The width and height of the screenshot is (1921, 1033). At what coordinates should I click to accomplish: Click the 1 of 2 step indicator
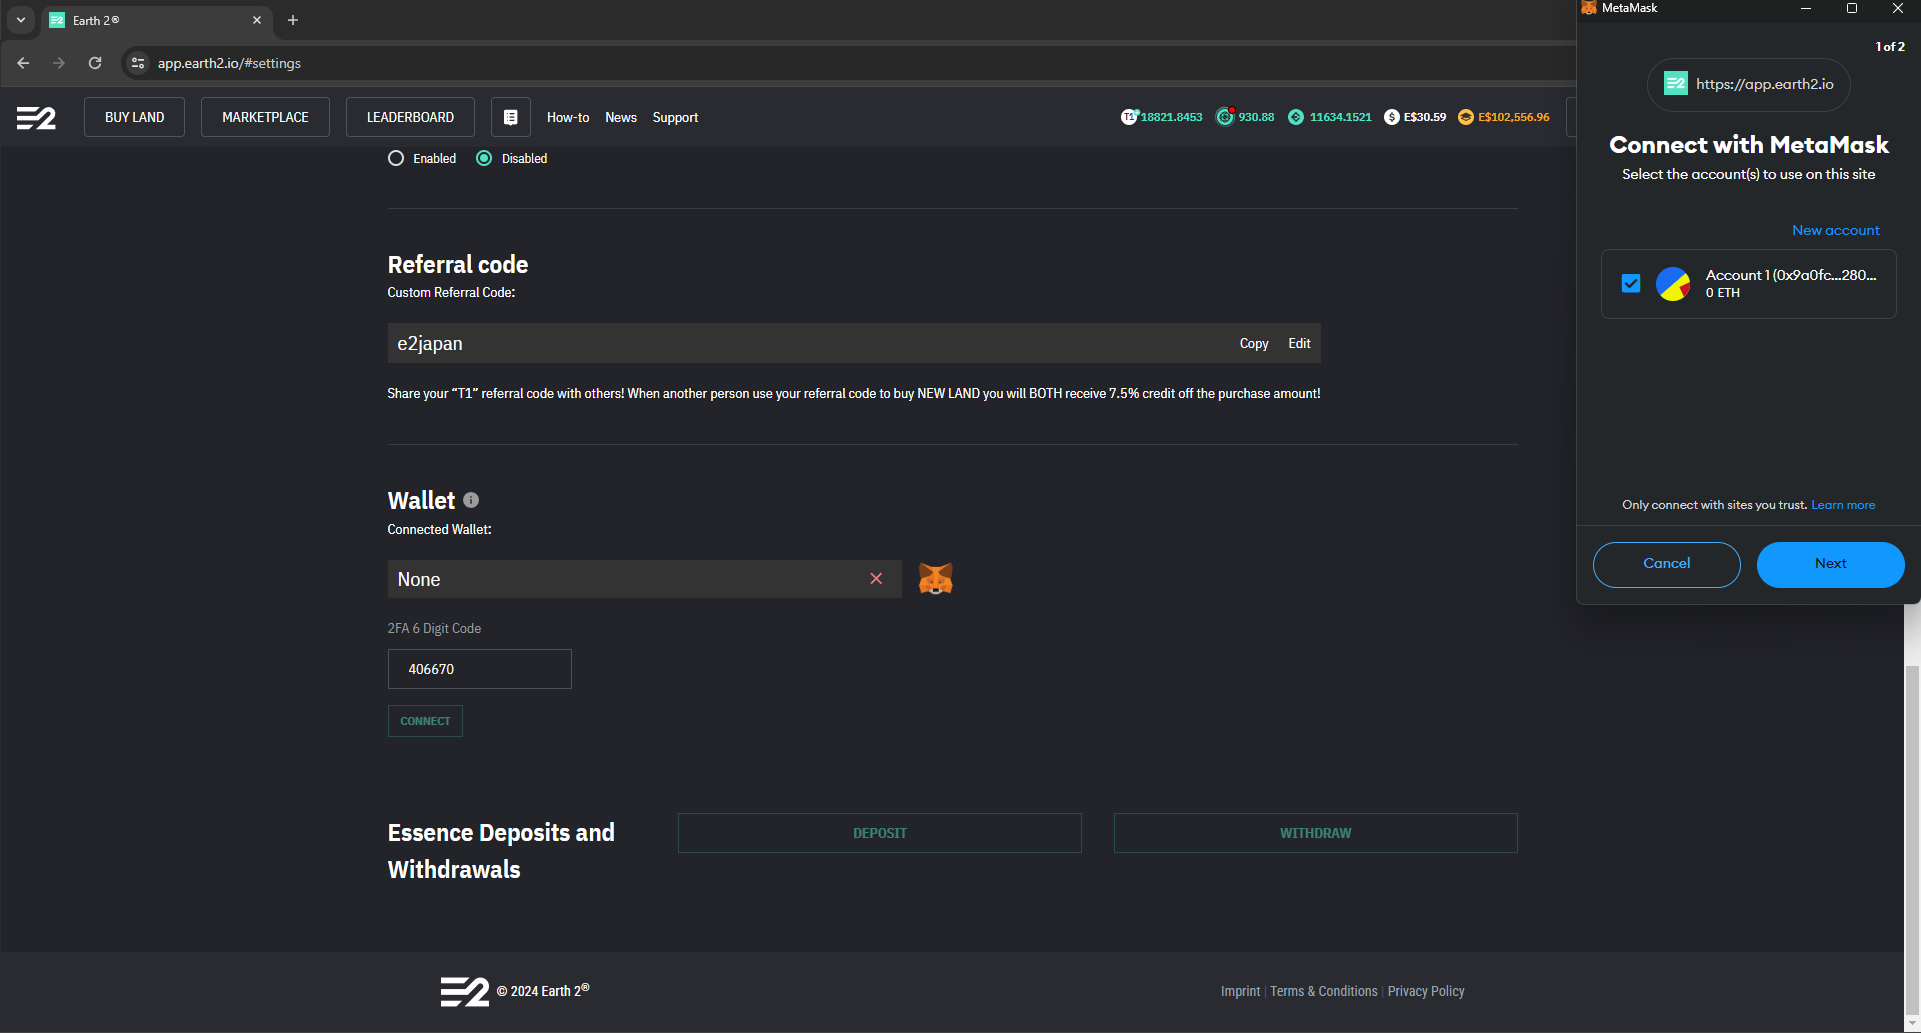click(1890, 47)
